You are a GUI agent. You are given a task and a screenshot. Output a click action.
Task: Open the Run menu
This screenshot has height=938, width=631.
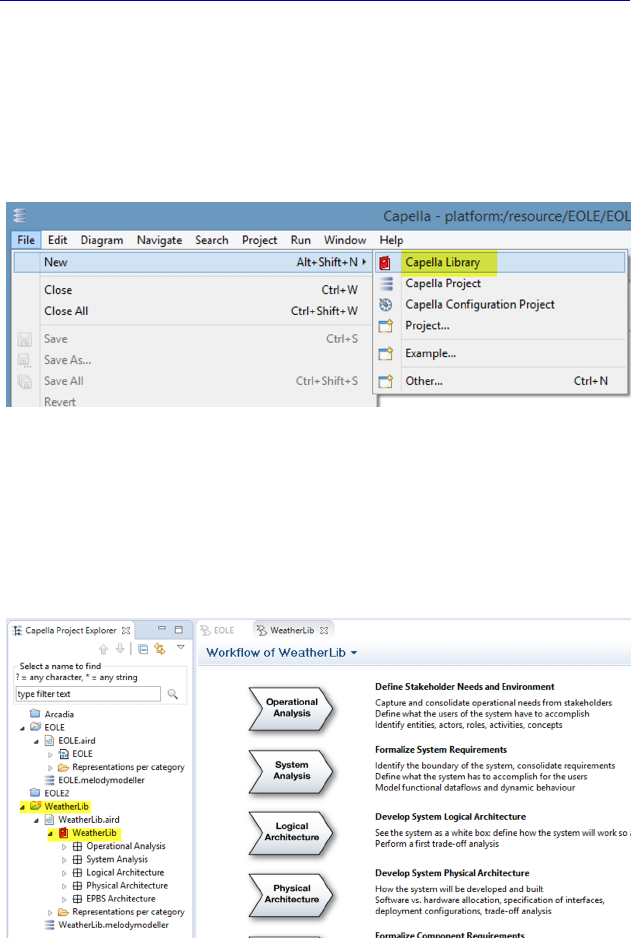pos(301,240)
